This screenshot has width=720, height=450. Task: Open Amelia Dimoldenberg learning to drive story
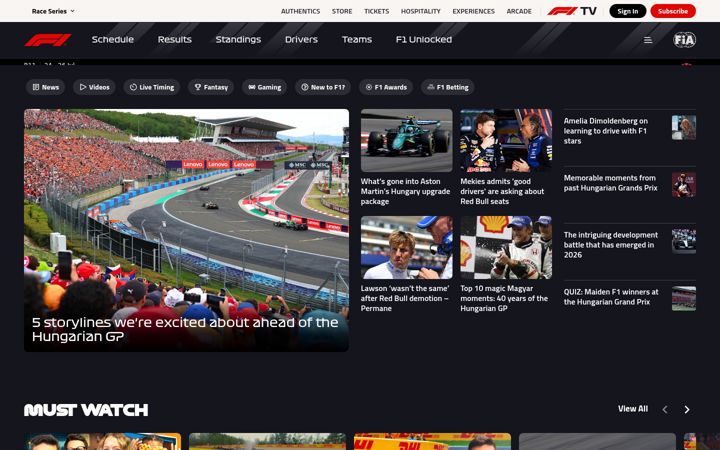click(x=606, y=131)
